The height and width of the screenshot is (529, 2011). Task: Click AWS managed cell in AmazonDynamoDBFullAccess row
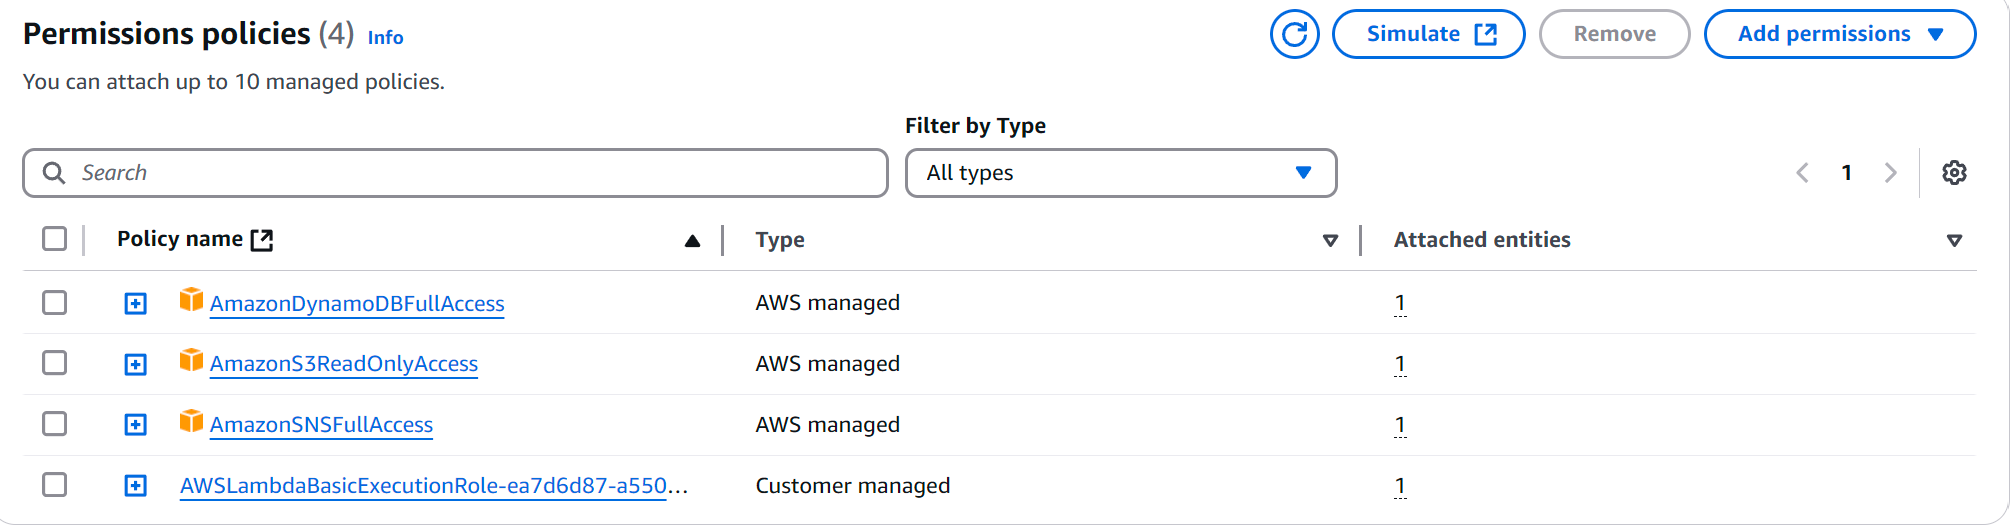[828, 303]
